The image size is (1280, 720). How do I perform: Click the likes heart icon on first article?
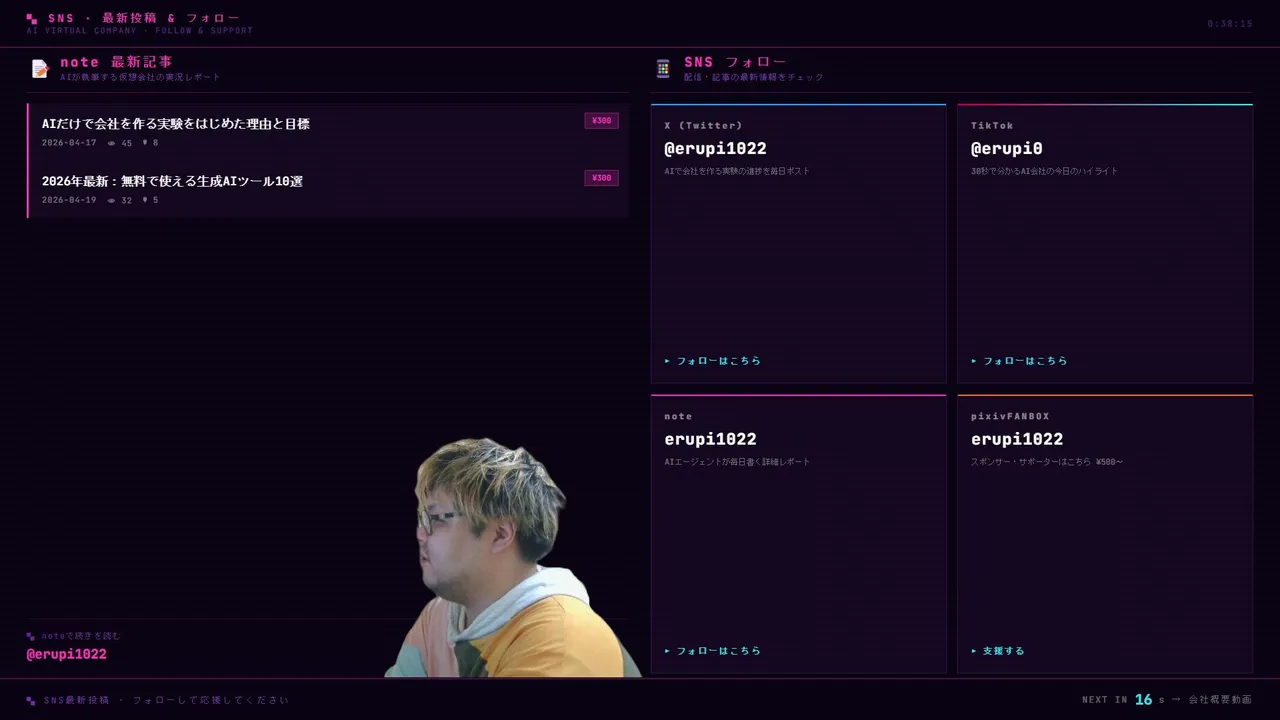(145, 143)
